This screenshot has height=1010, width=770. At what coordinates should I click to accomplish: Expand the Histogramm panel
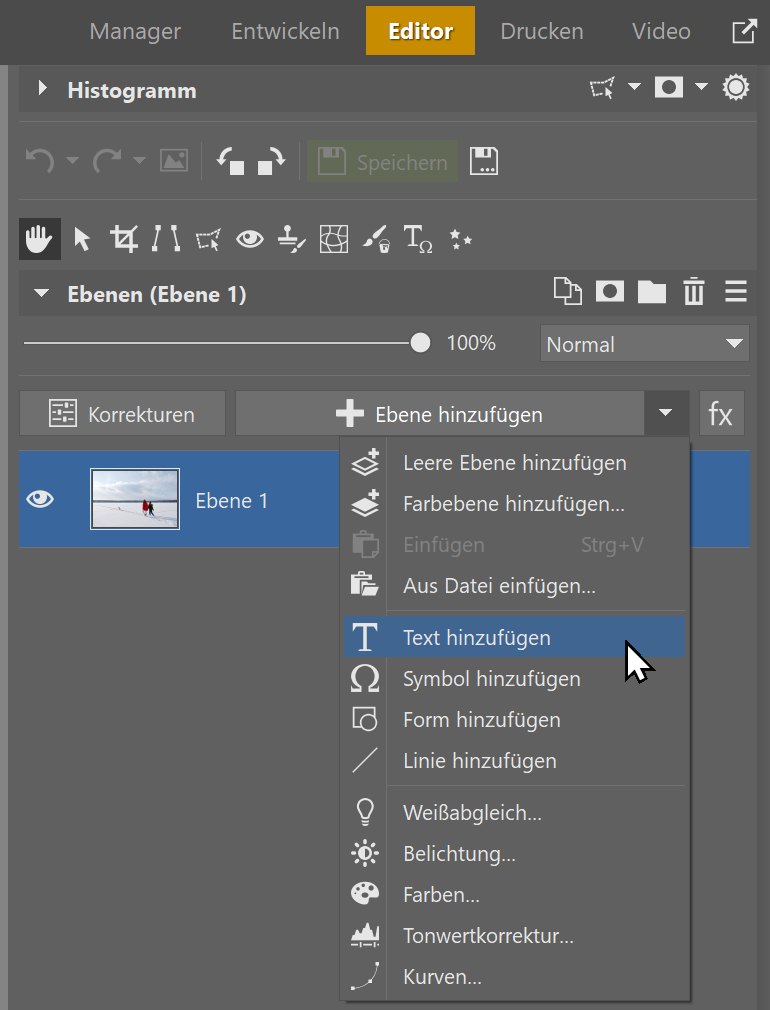click(42, 89)
